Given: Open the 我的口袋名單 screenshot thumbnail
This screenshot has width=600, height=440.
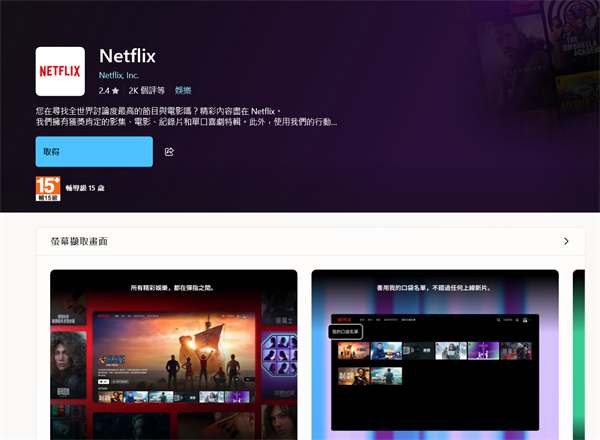Looking at the screenshot, I should tap(435, 355).
